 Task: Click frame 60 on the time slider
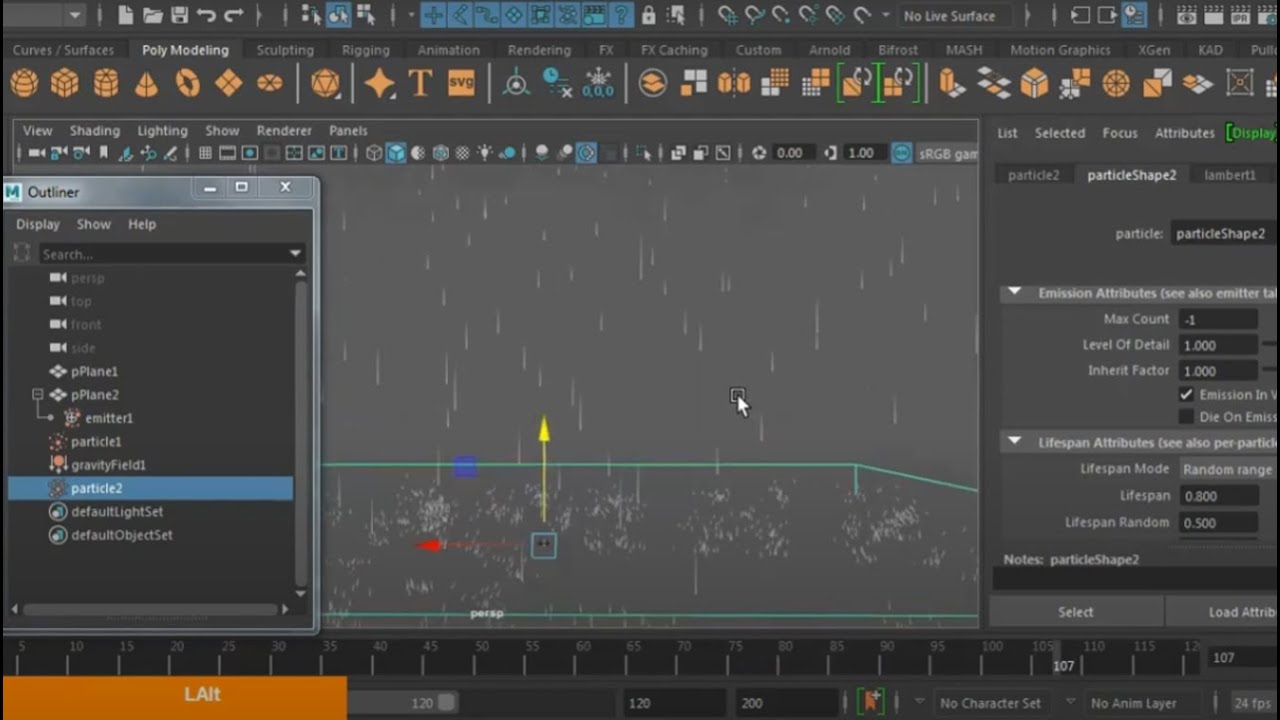point(584,657)
